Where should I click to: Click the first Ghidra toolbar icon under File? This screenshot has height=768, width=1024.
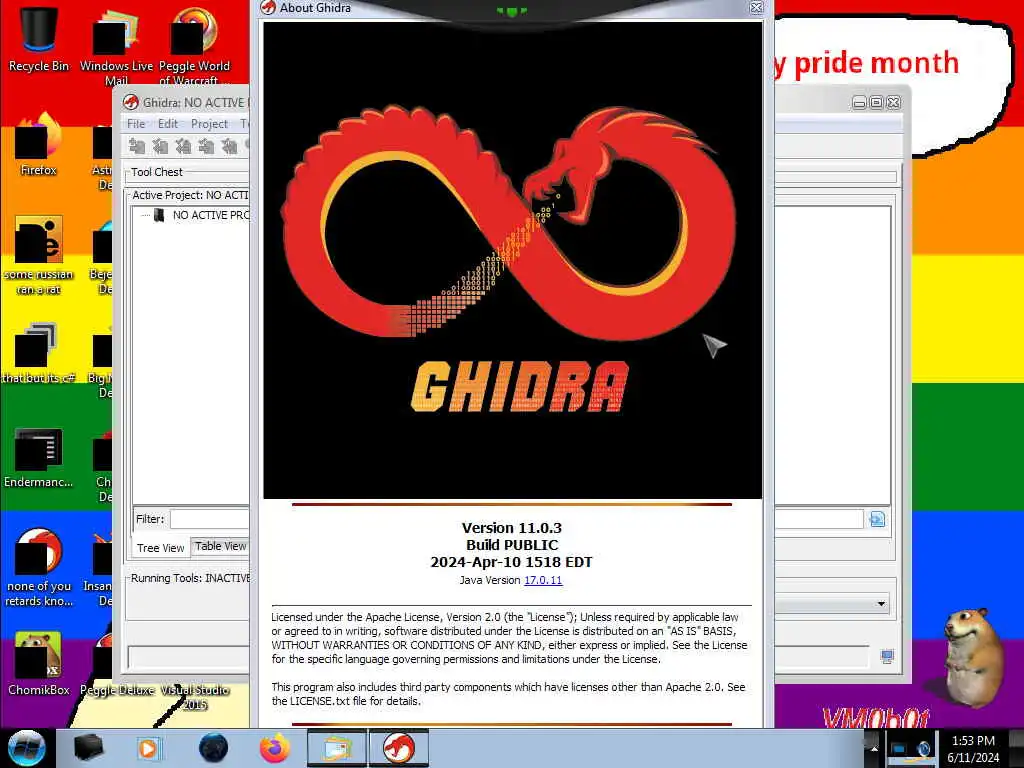coord(137,146)
